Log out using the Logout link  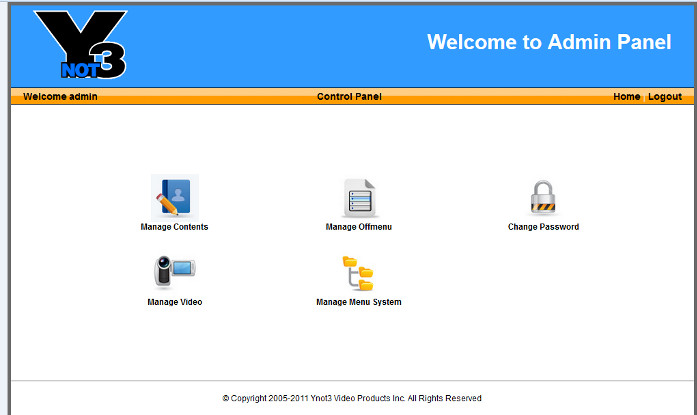[x=664, y=97]
